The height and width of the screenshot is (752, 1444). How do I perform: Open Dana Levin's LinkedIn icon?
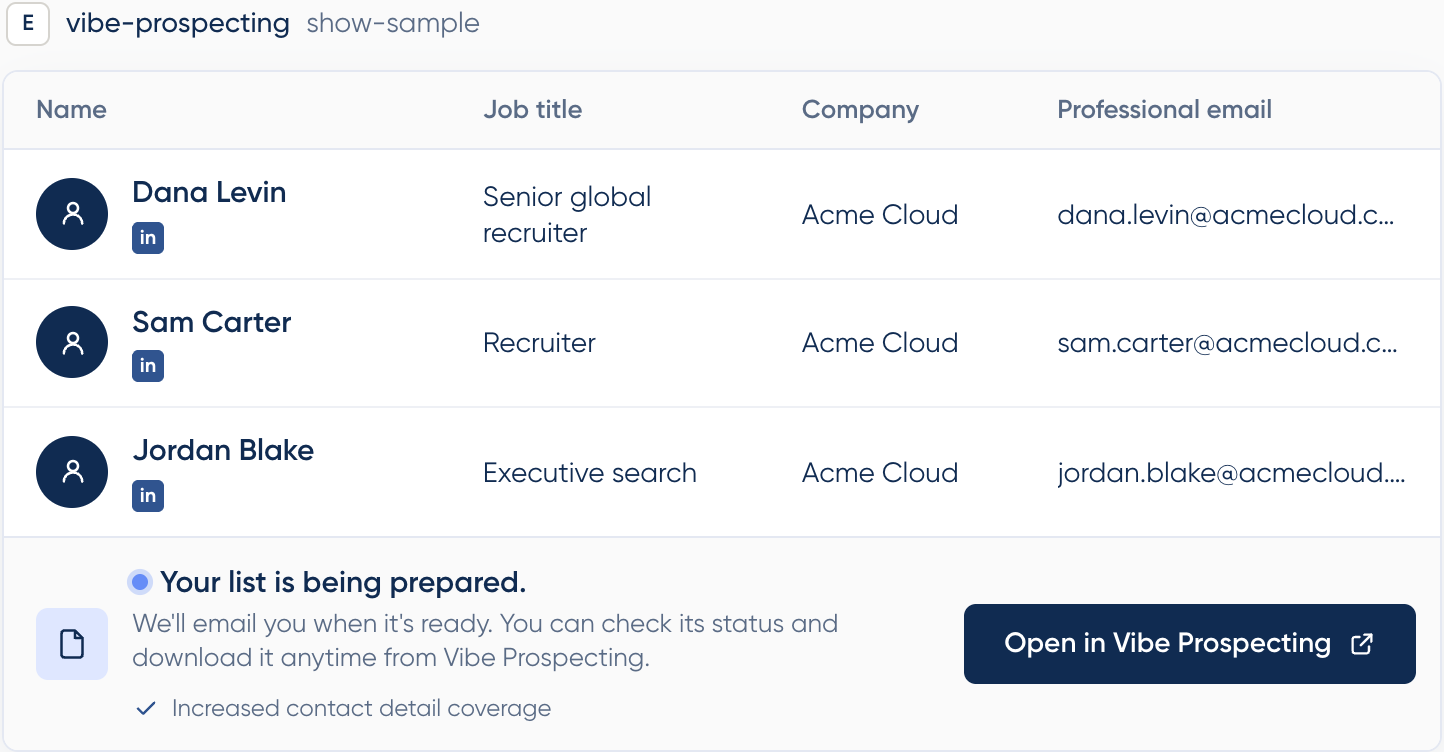pyautogui.click(x=148, y=238)
